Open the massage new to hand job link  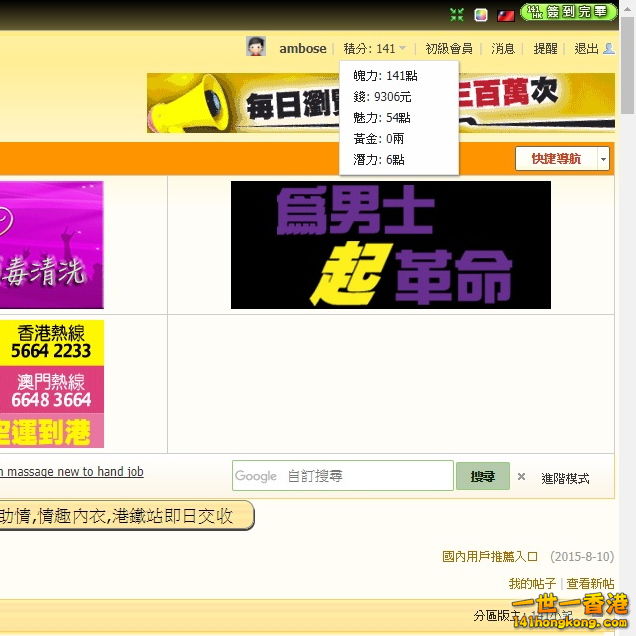[x=71, y=472]
